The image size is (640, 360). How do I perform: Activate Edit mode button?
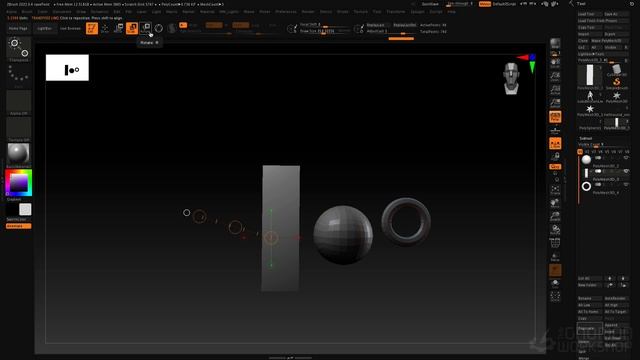point(92,28)
